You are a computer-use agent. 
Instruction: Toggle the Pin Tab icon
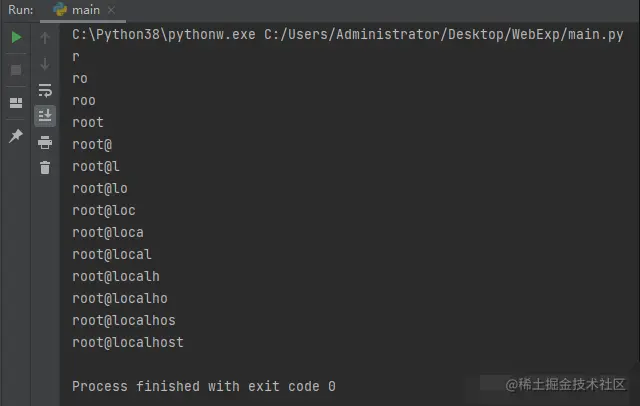15,136
